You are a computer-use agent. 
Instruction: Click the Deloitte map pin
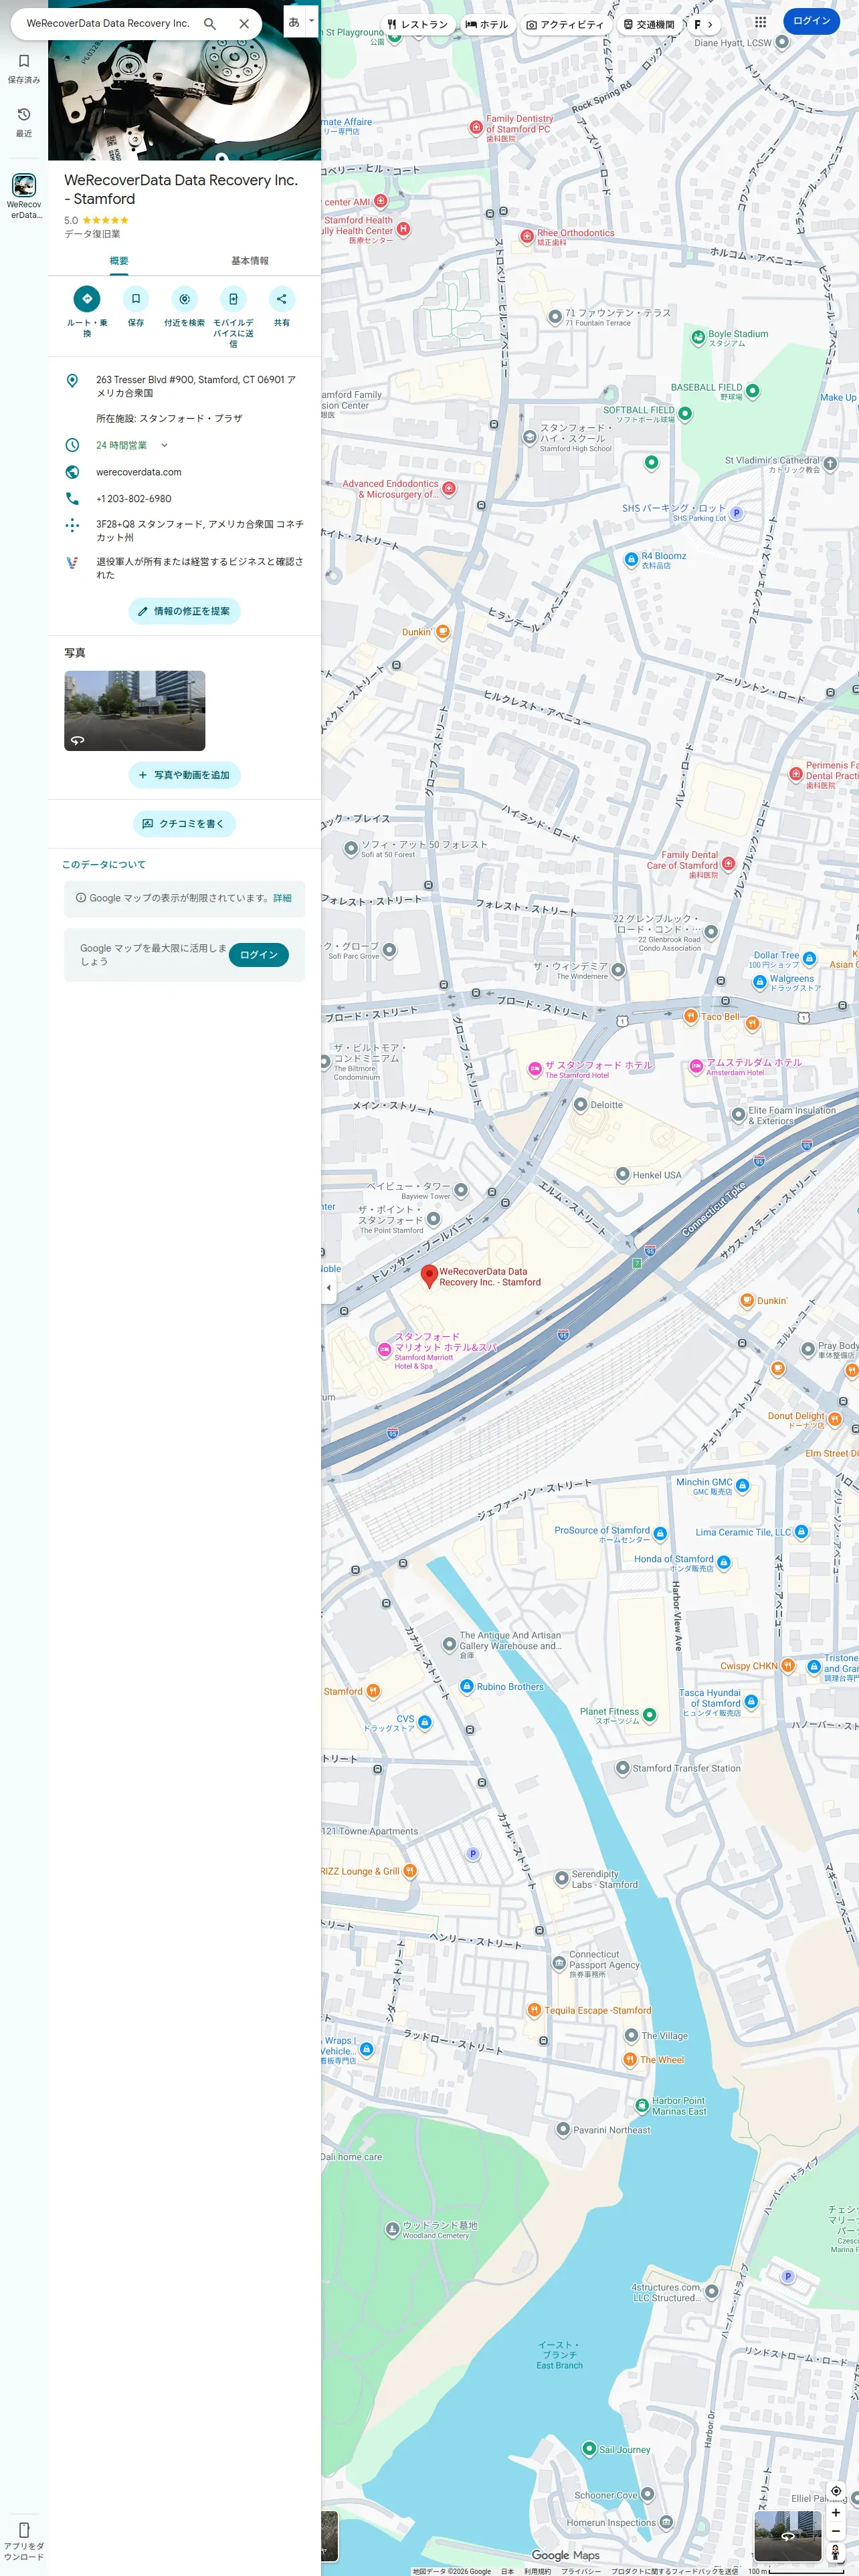[x=581, y=1104]
